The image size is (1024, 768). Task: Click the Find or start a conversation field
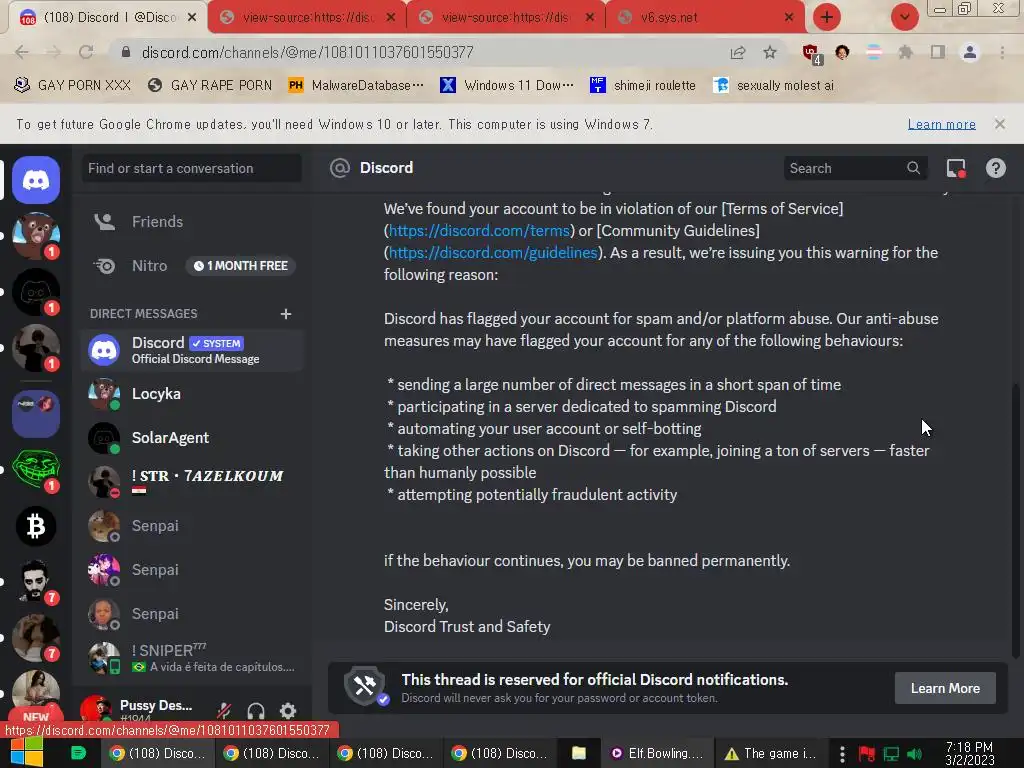(x=192, y=168)
